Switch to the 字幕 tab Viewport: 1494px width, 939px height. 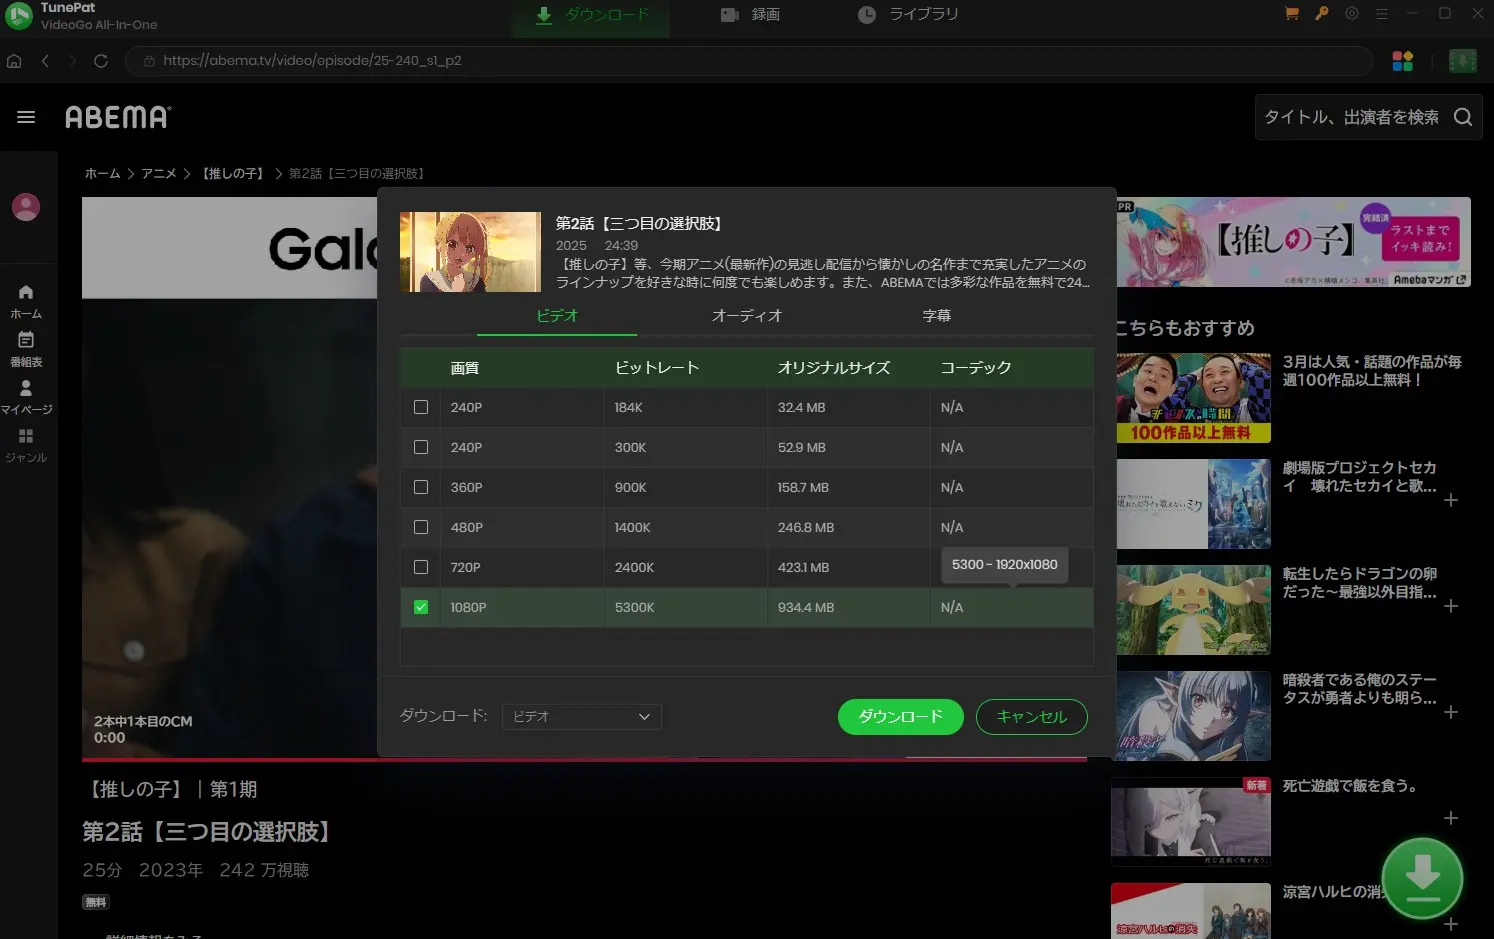tap(937, 316)
